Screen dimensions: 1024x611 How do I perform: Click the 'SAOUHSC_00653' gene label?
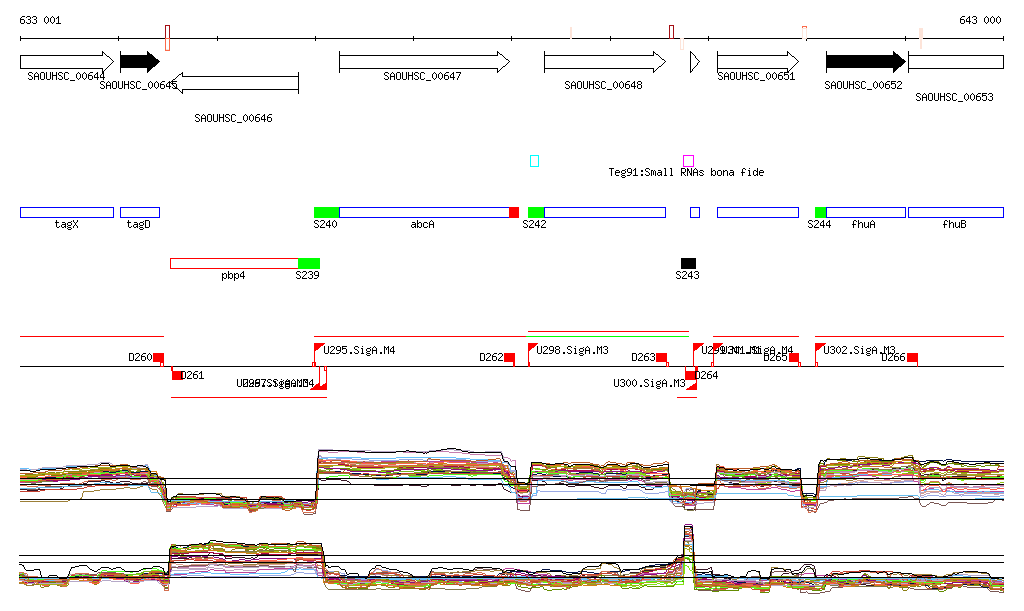pyautogui.click(x=954, y=97)
